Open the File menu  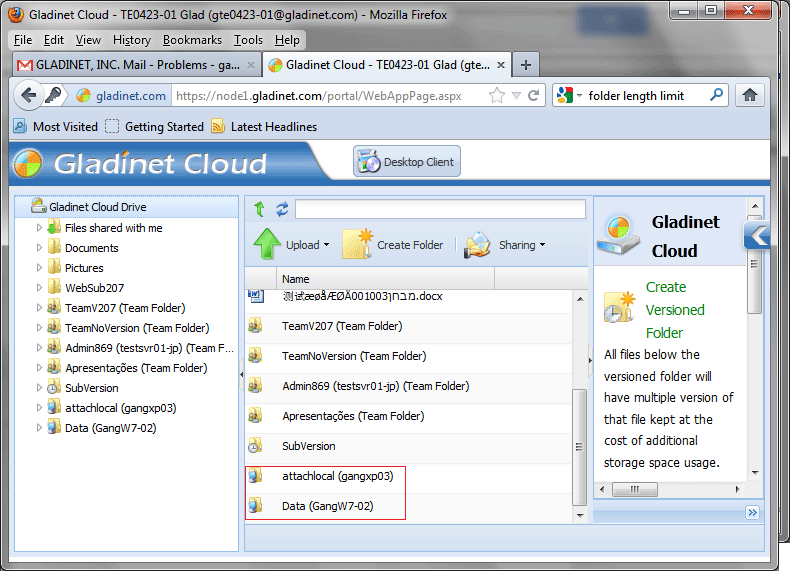click(x=23, y=40)
